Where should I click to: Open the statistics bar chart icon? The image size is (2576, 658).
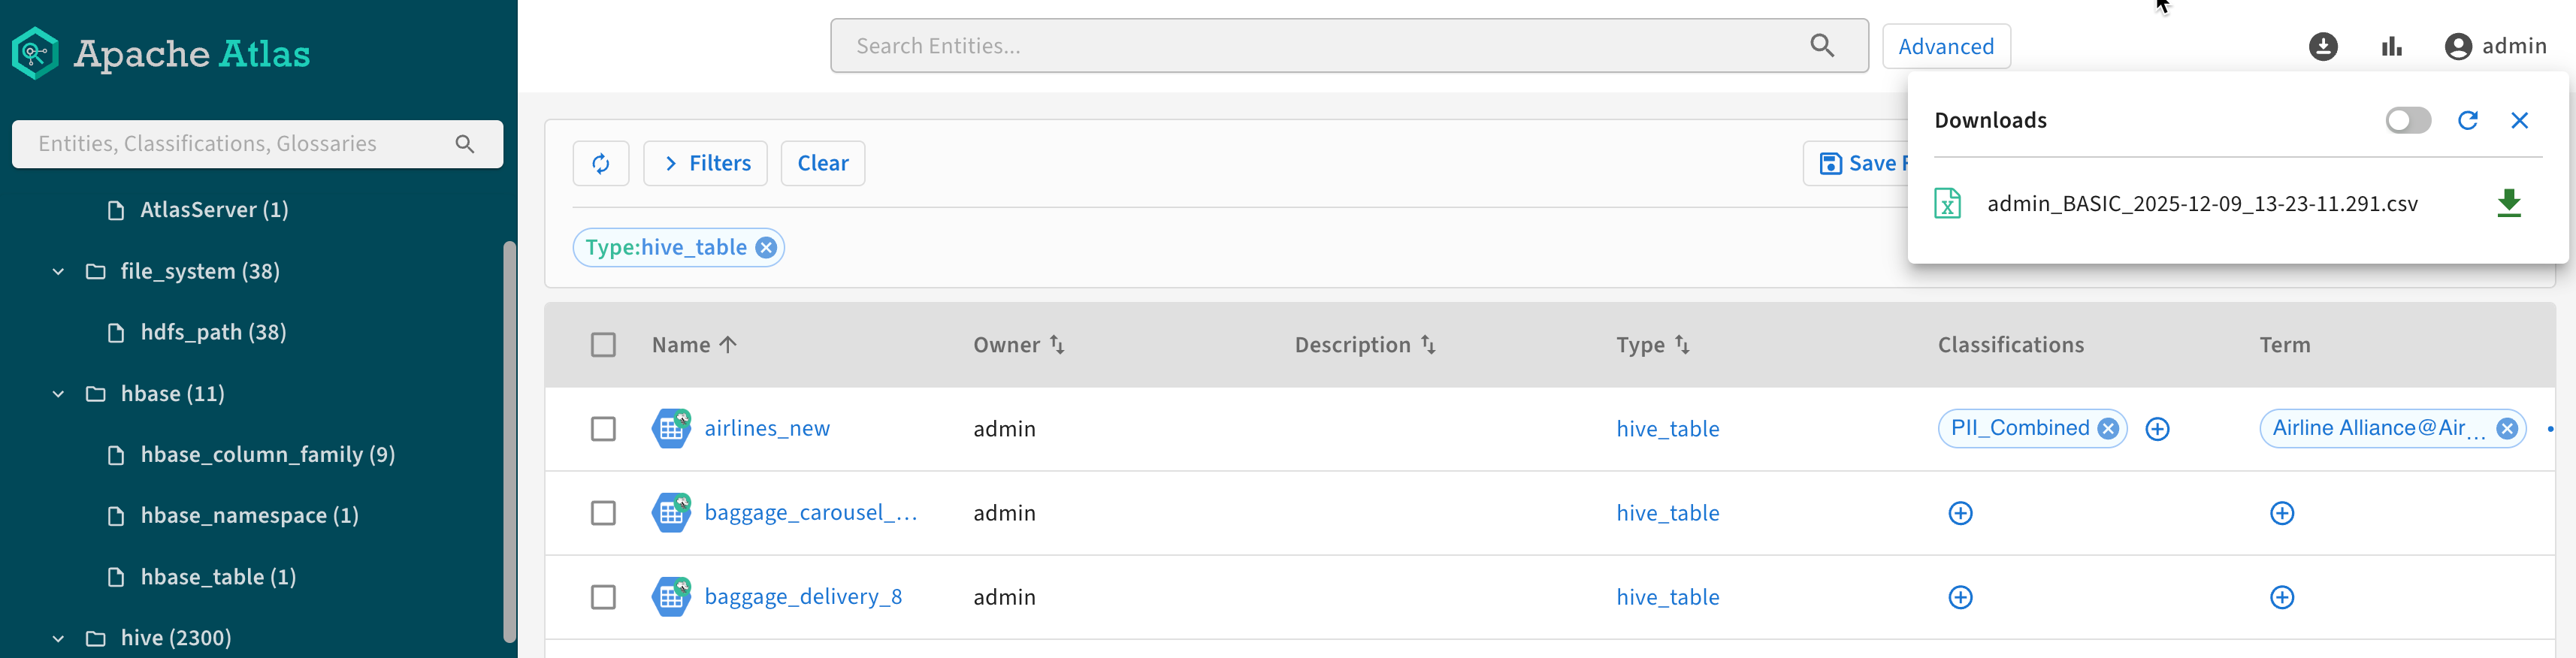coord(2391,47)
